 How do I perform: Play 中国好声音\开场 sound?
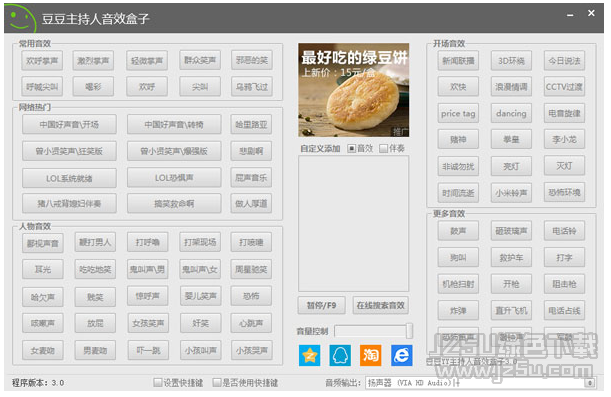point(69,124)
